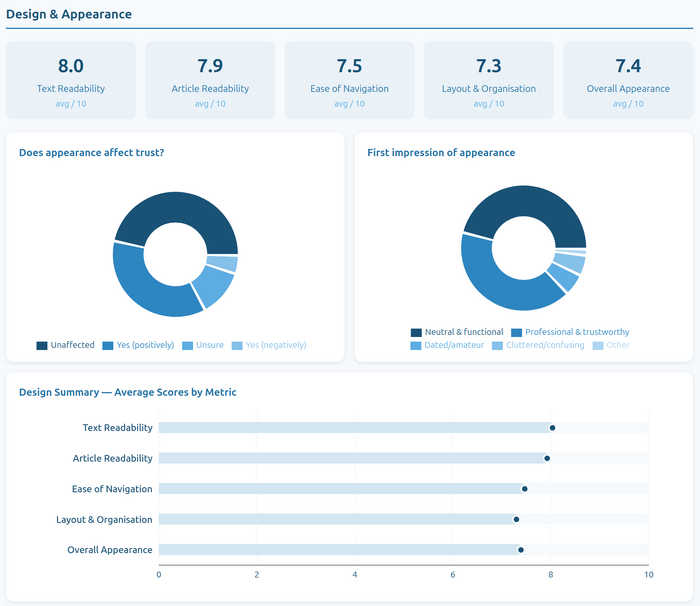This screenshot has height=606, width=700.
Task: Open the Ease of Navigation score card
Action: [x=349, y=80]
